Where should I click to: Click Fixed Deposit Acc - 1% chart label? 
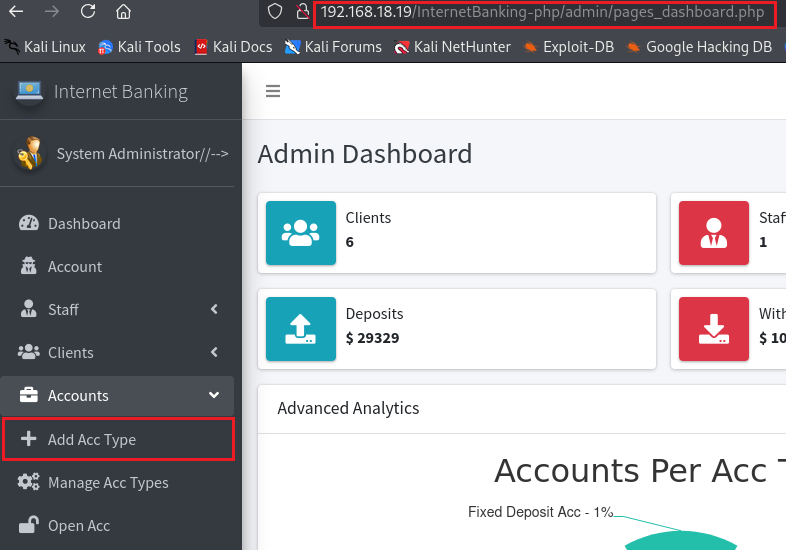(x=540, y=512)
